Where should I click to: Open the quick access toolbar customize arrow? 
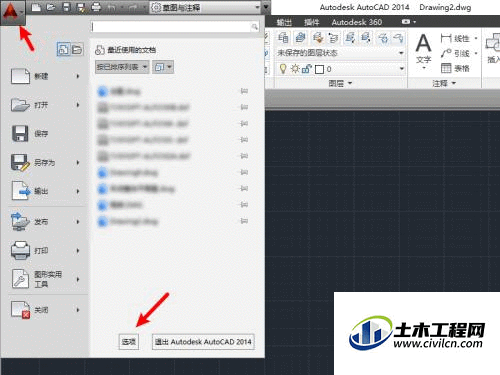coord(266,7)
